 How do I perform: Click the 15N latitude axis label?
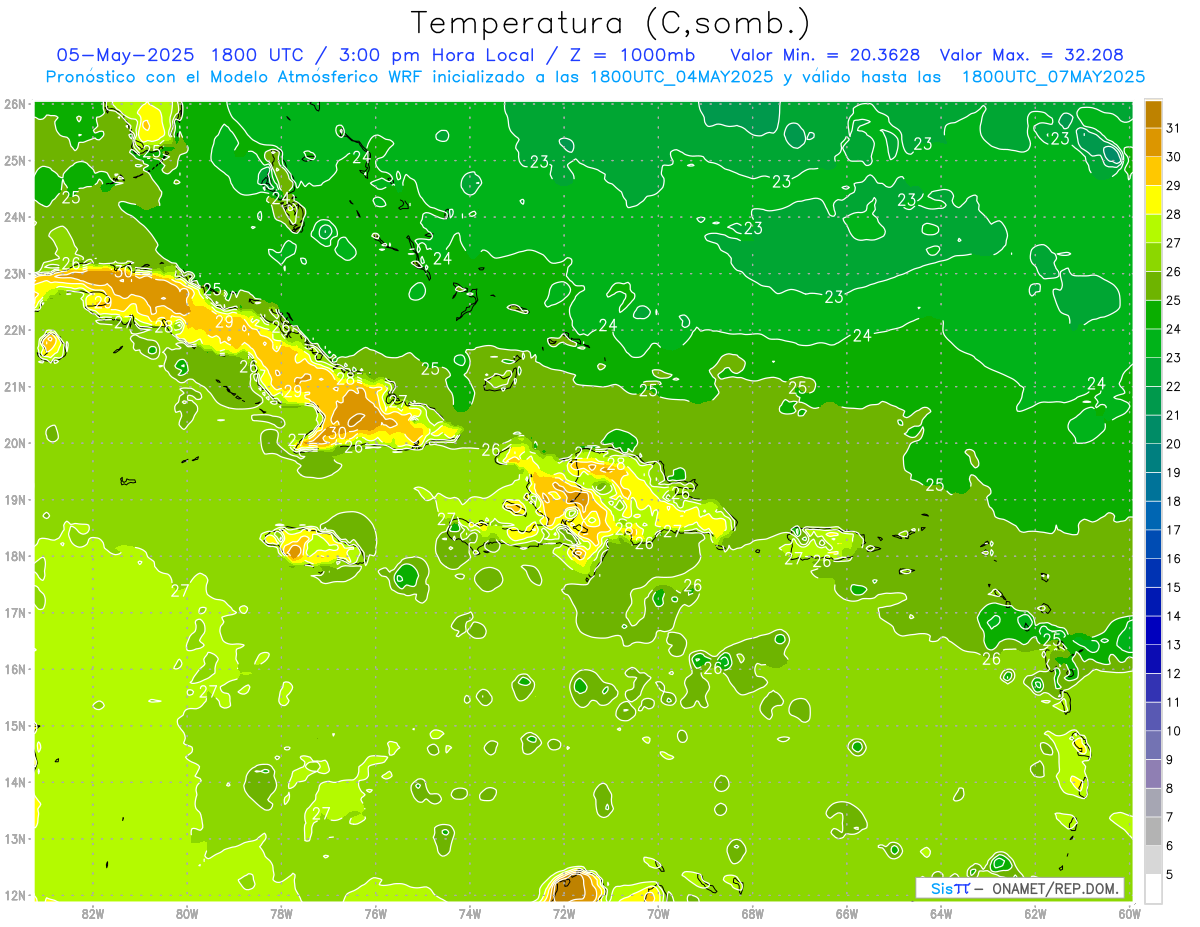pos(14,725)
